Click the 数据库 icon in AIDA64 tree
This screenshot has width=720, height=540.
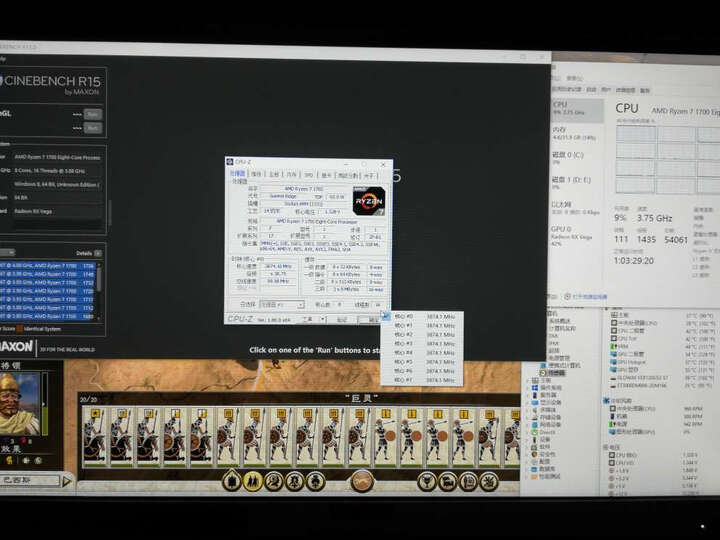pos(534,469)
